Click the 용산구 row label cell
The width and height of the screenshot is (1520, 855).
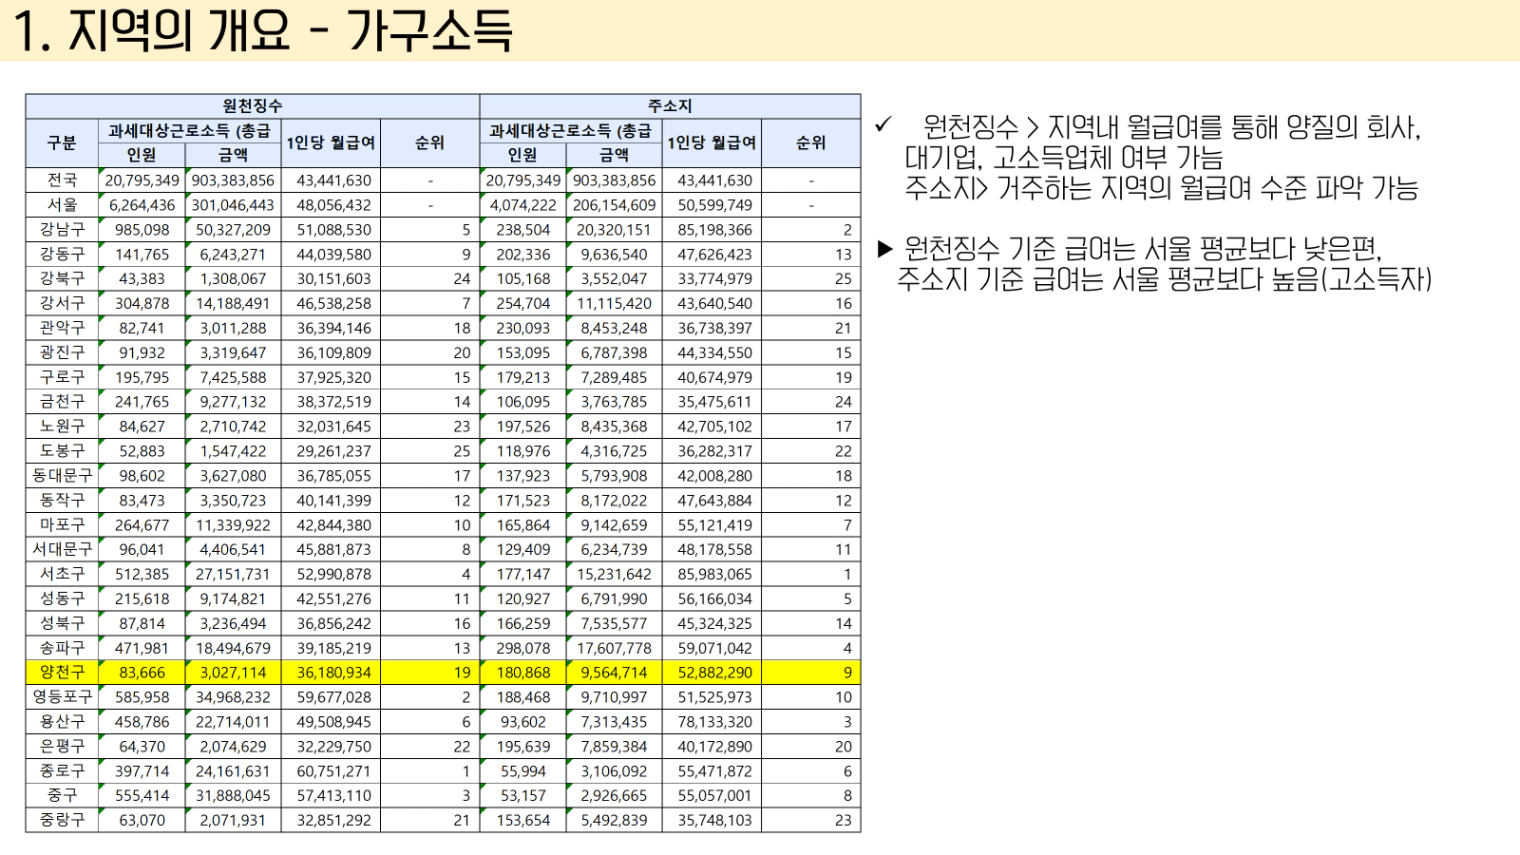(62, 721)
